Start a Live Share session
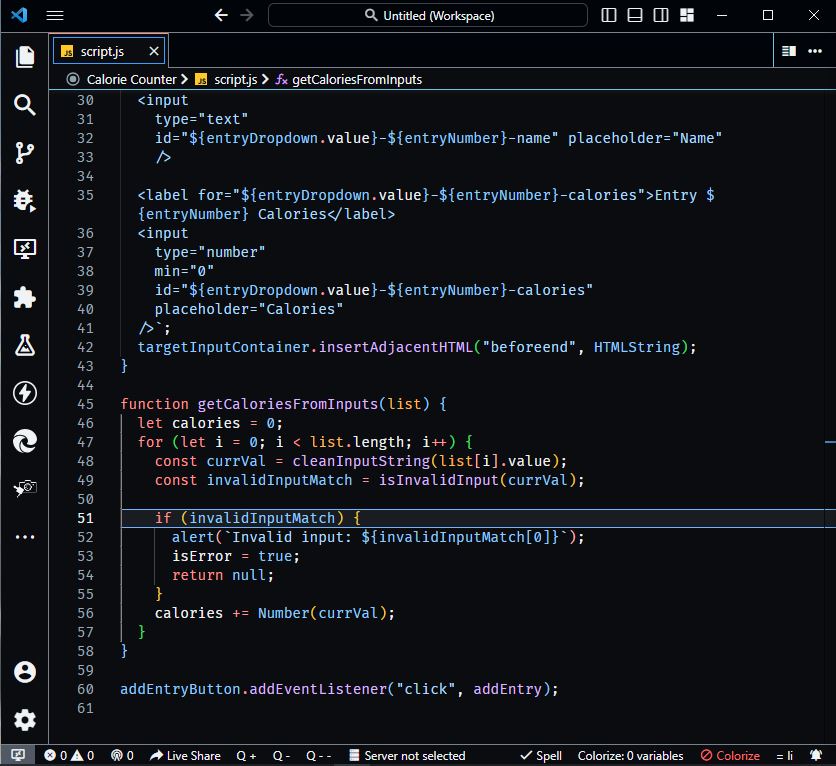The height and width of the screenshot is (766, 836). pyautogui.click(x=185, y=755)
